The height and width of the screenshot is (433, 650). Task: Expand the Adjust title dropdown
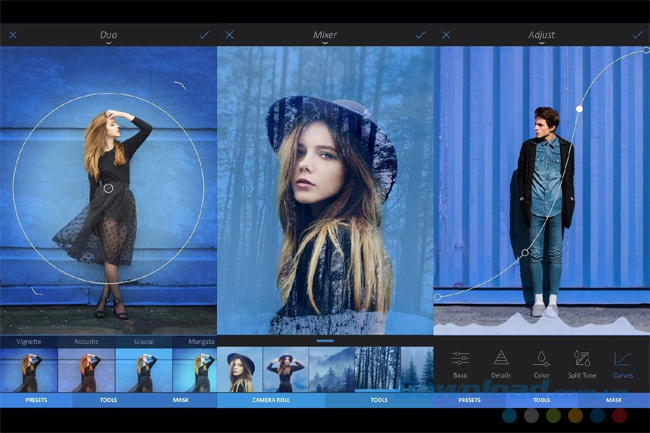click(541, 36)
